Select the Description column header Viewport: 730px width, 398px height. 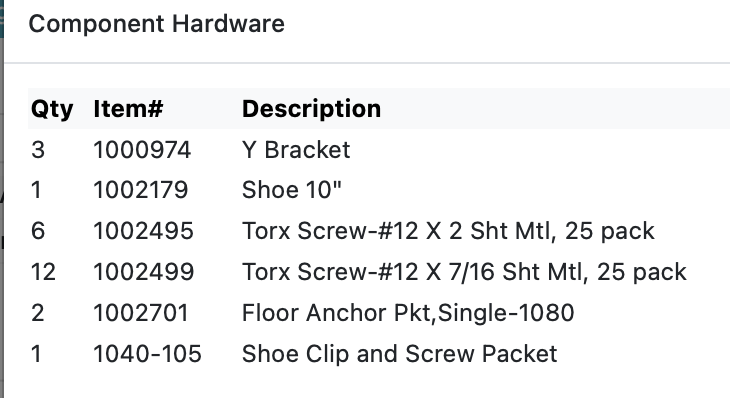point(311,109)
